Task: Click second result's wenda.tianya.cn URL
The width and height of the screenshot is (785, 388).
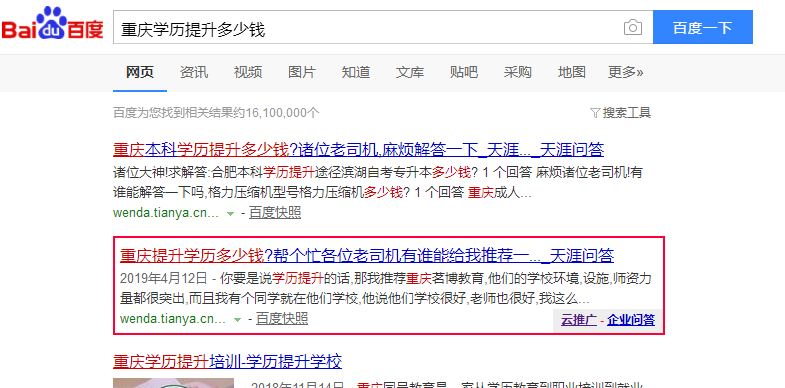Action: 173,318
